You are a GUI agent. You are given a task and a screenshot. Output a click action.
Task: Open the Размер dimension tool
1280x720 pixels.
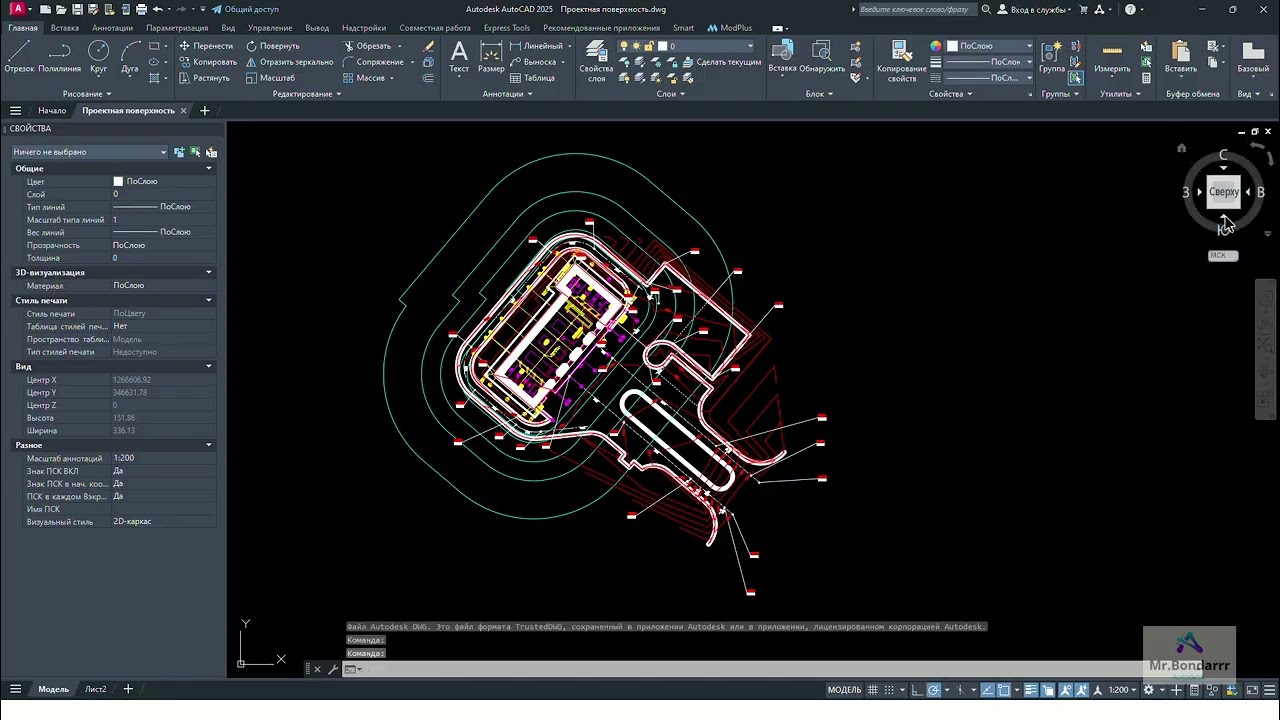coord(491,58)
